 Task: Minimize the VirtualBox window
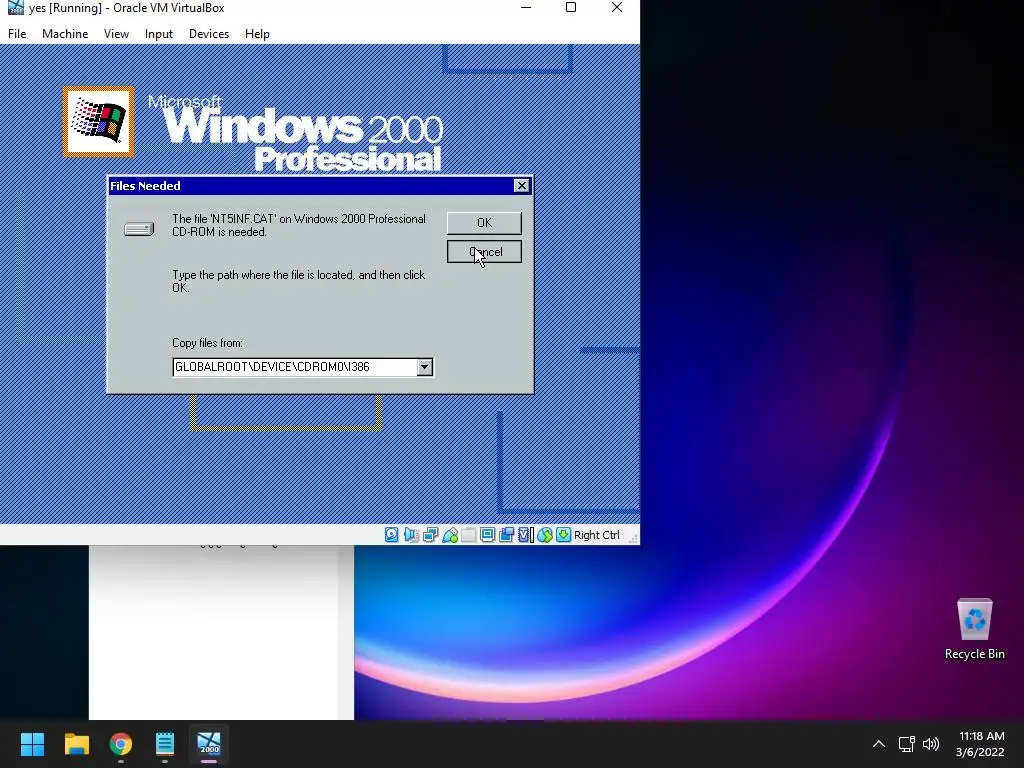pos(526,8)
